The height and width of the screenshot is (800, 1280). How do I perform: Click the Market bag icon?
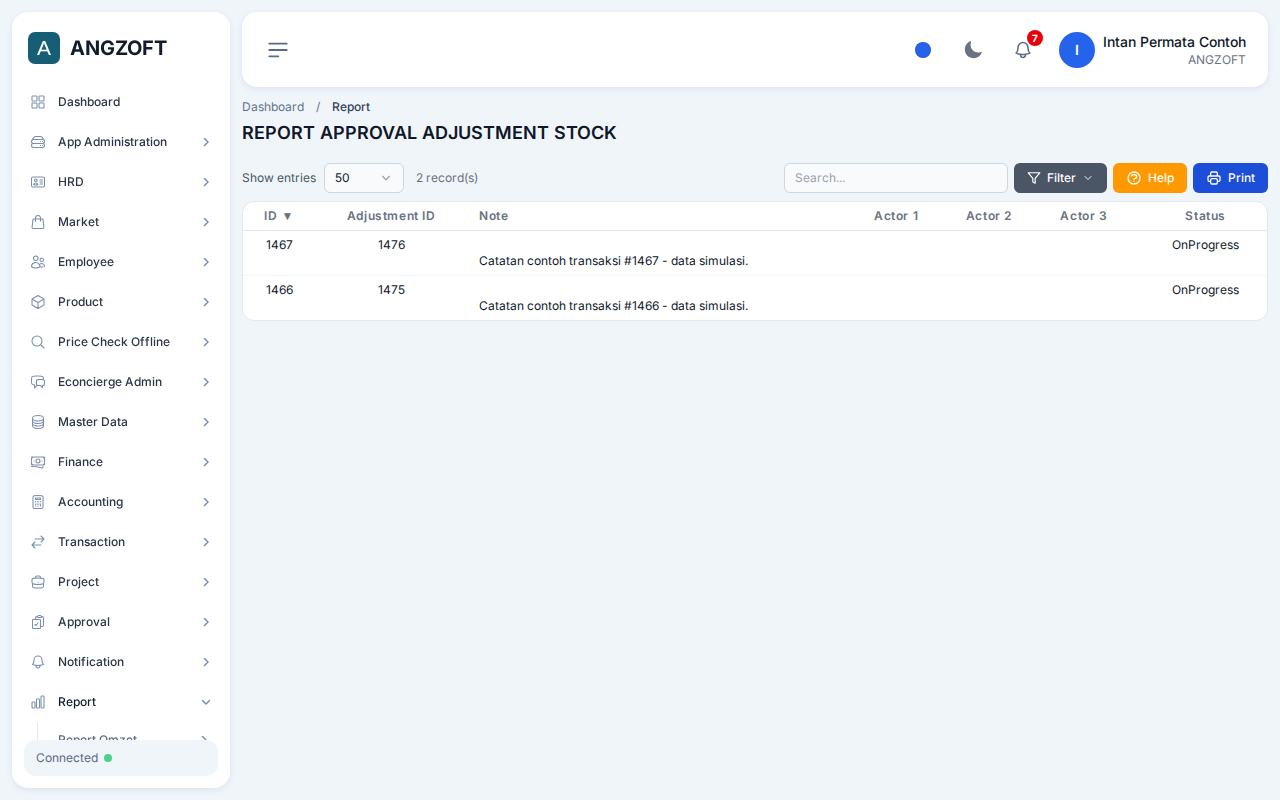point(38,222)
